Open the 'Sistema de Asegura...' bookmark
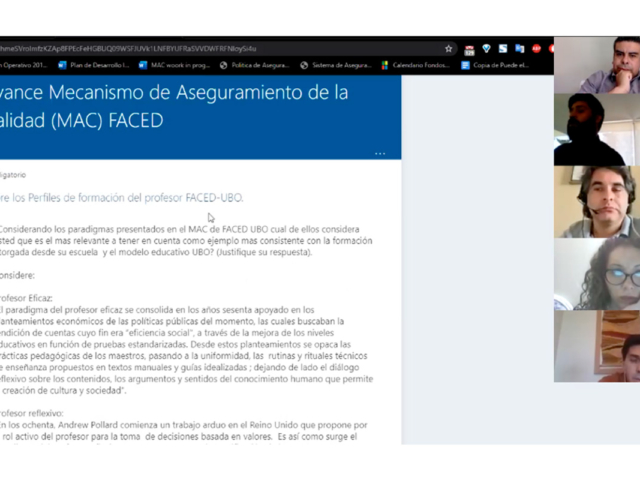The width and height of the screenshot is (640, 480). tap(336, 65)
